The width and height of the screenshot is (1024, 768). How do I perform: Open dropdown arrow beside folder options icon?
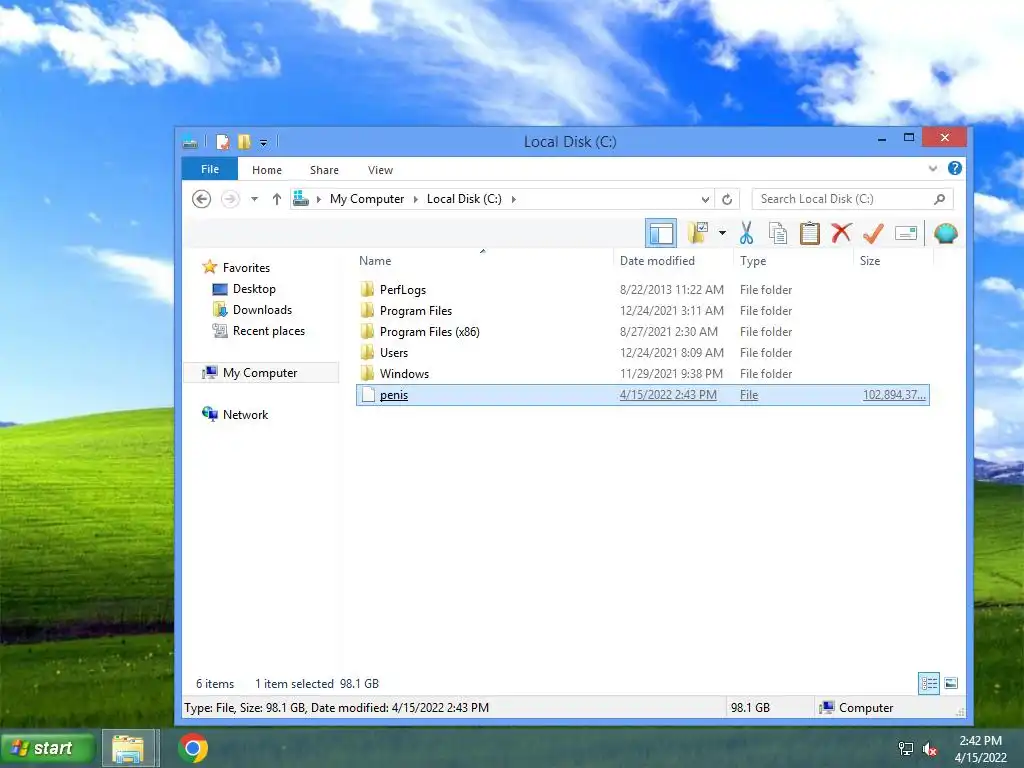[722, 233]
